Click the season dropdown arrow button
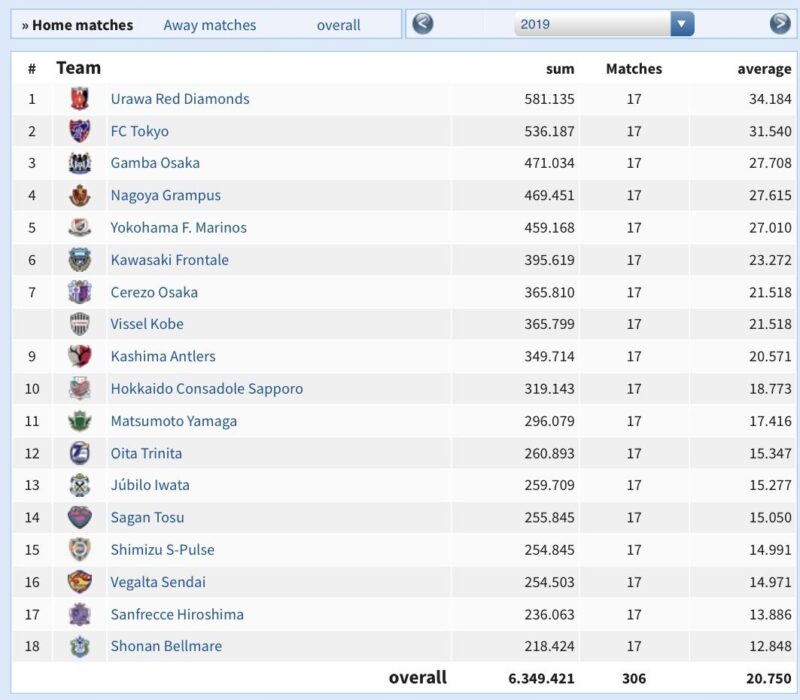Image resolution: width=800 pixels, height=700 pixels. click(x=682, y=24)
